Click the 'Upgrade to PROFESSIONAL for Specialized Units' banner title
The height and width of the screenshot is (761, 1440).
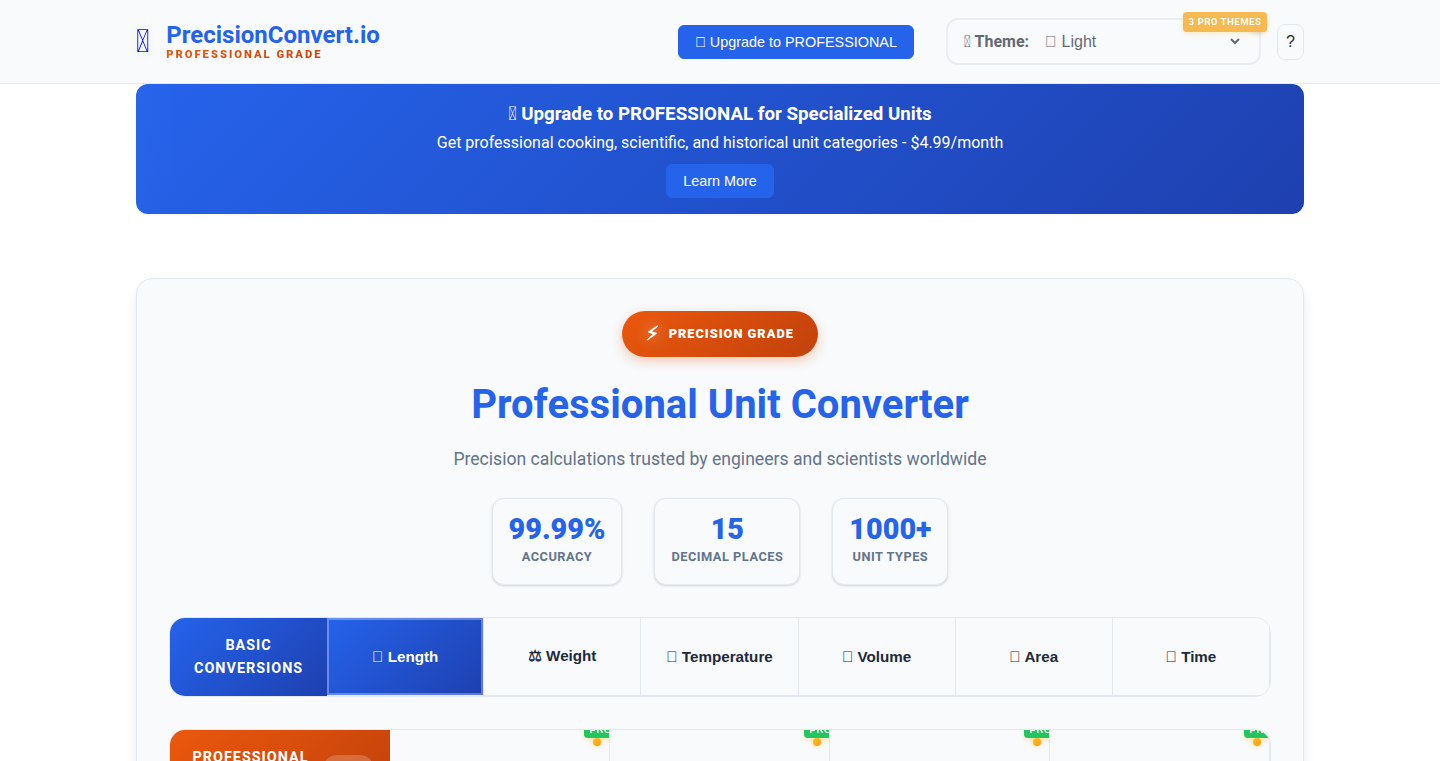click(720, 114)
